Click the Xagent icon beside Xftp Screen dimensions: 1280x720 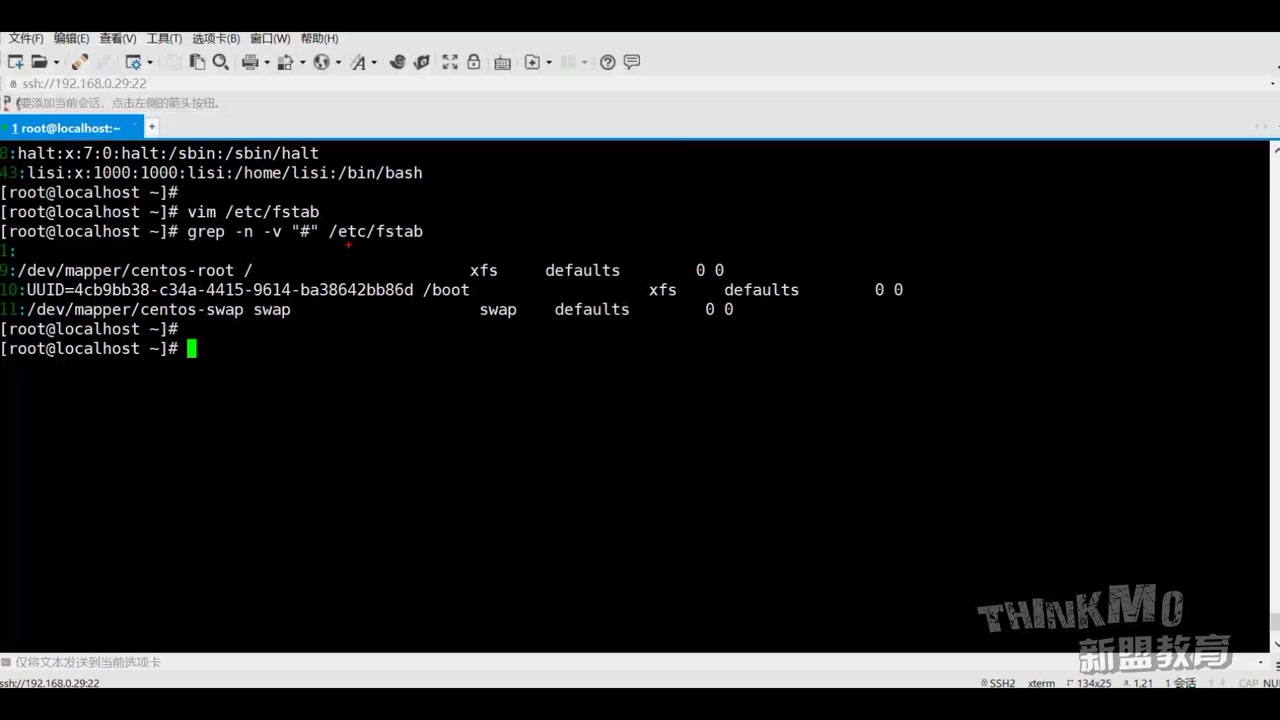(x=421, y=62)
